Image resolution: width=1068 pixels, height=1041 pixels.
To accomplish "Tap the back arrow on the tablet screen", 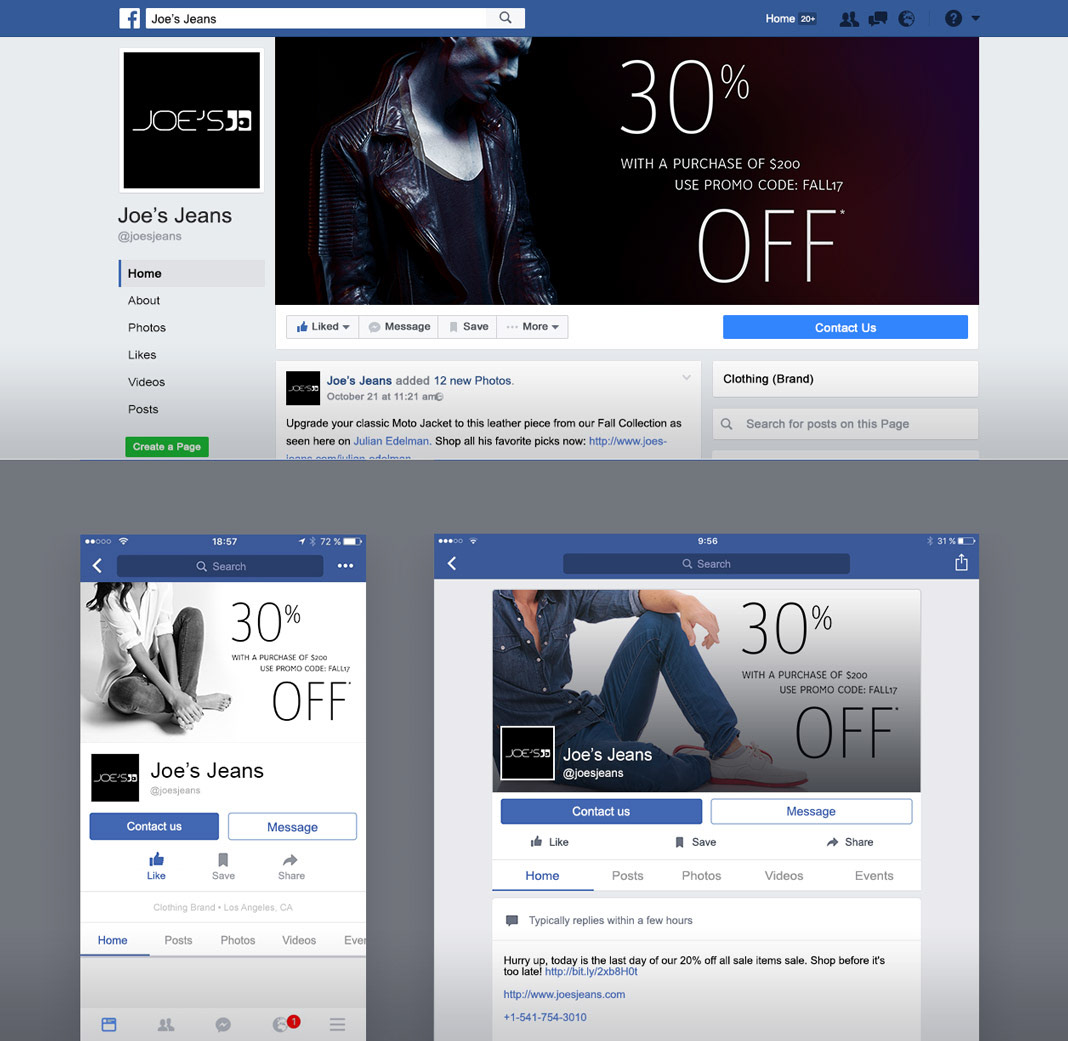I will (x=452, y=563).
